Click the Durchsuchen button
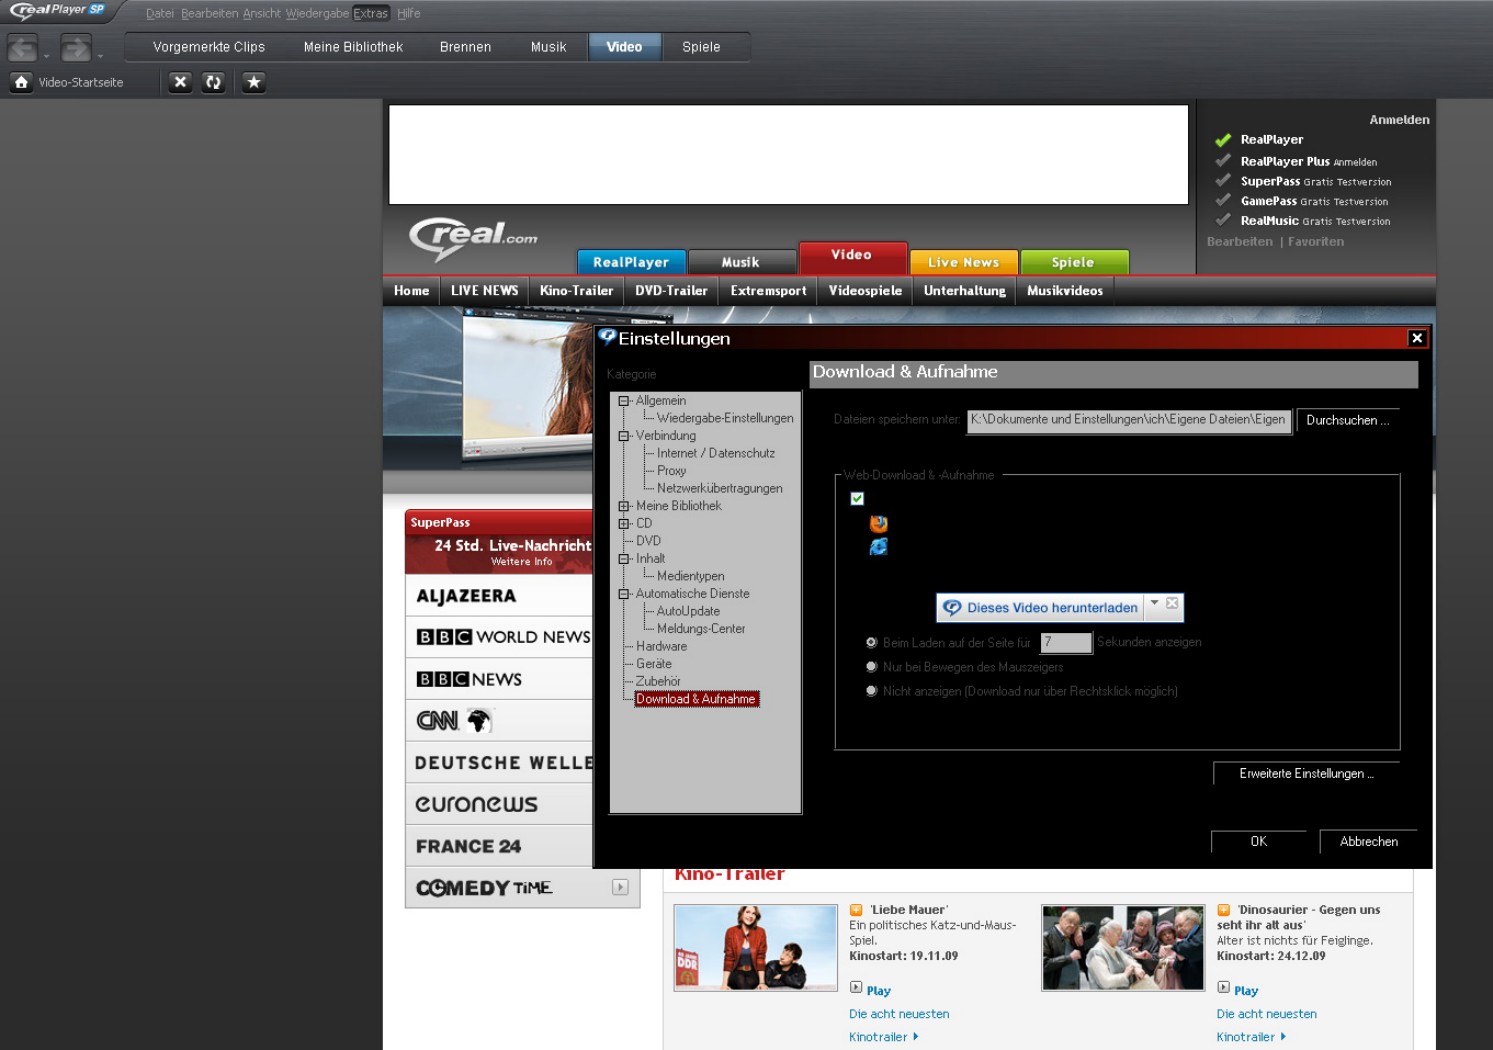Screen dimensions: 1493x1050 click(1347, 421)
